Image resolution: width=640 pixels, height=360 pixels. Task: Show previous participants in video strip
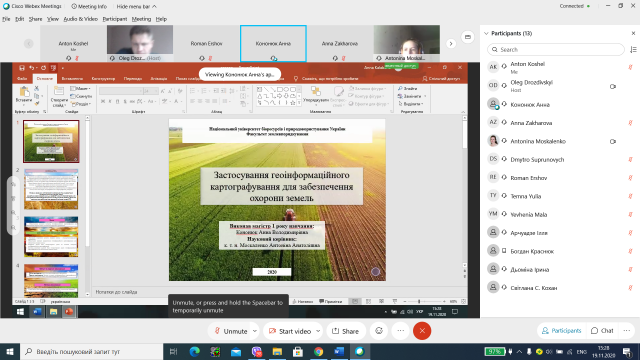coord(29,44)
